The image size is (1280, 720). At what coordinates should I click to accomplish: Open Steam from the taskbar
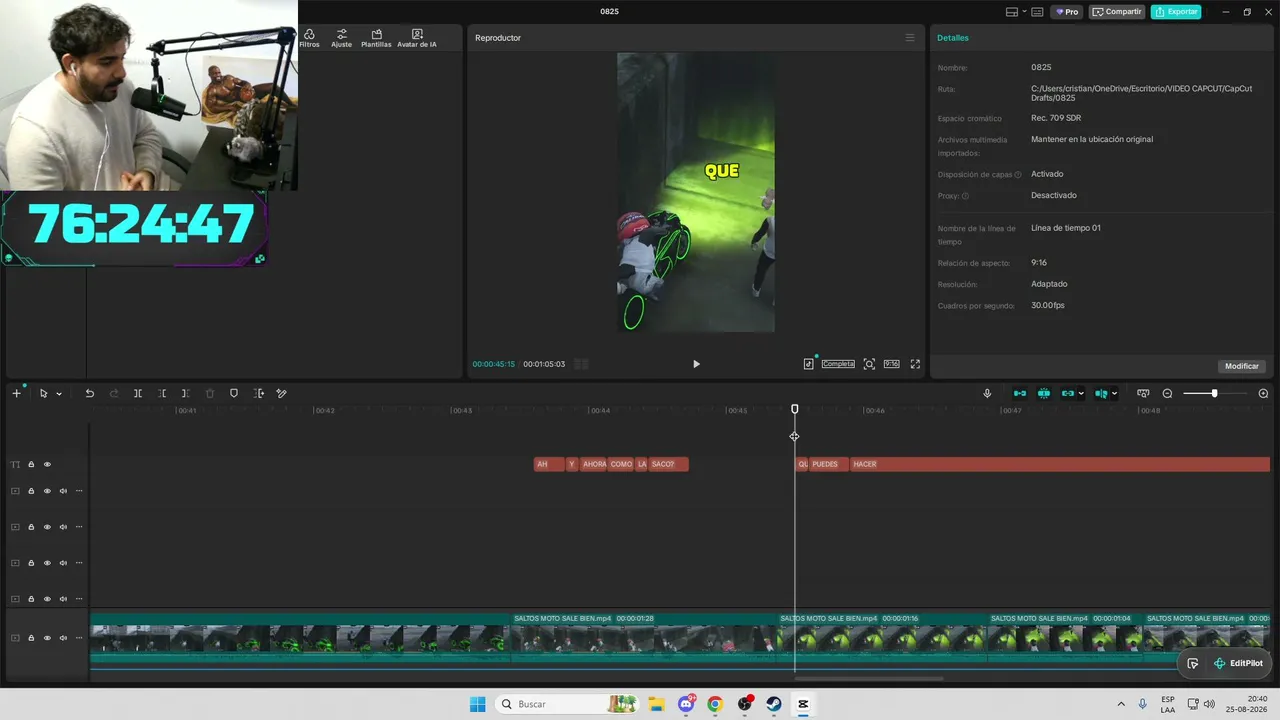(774, 704)
